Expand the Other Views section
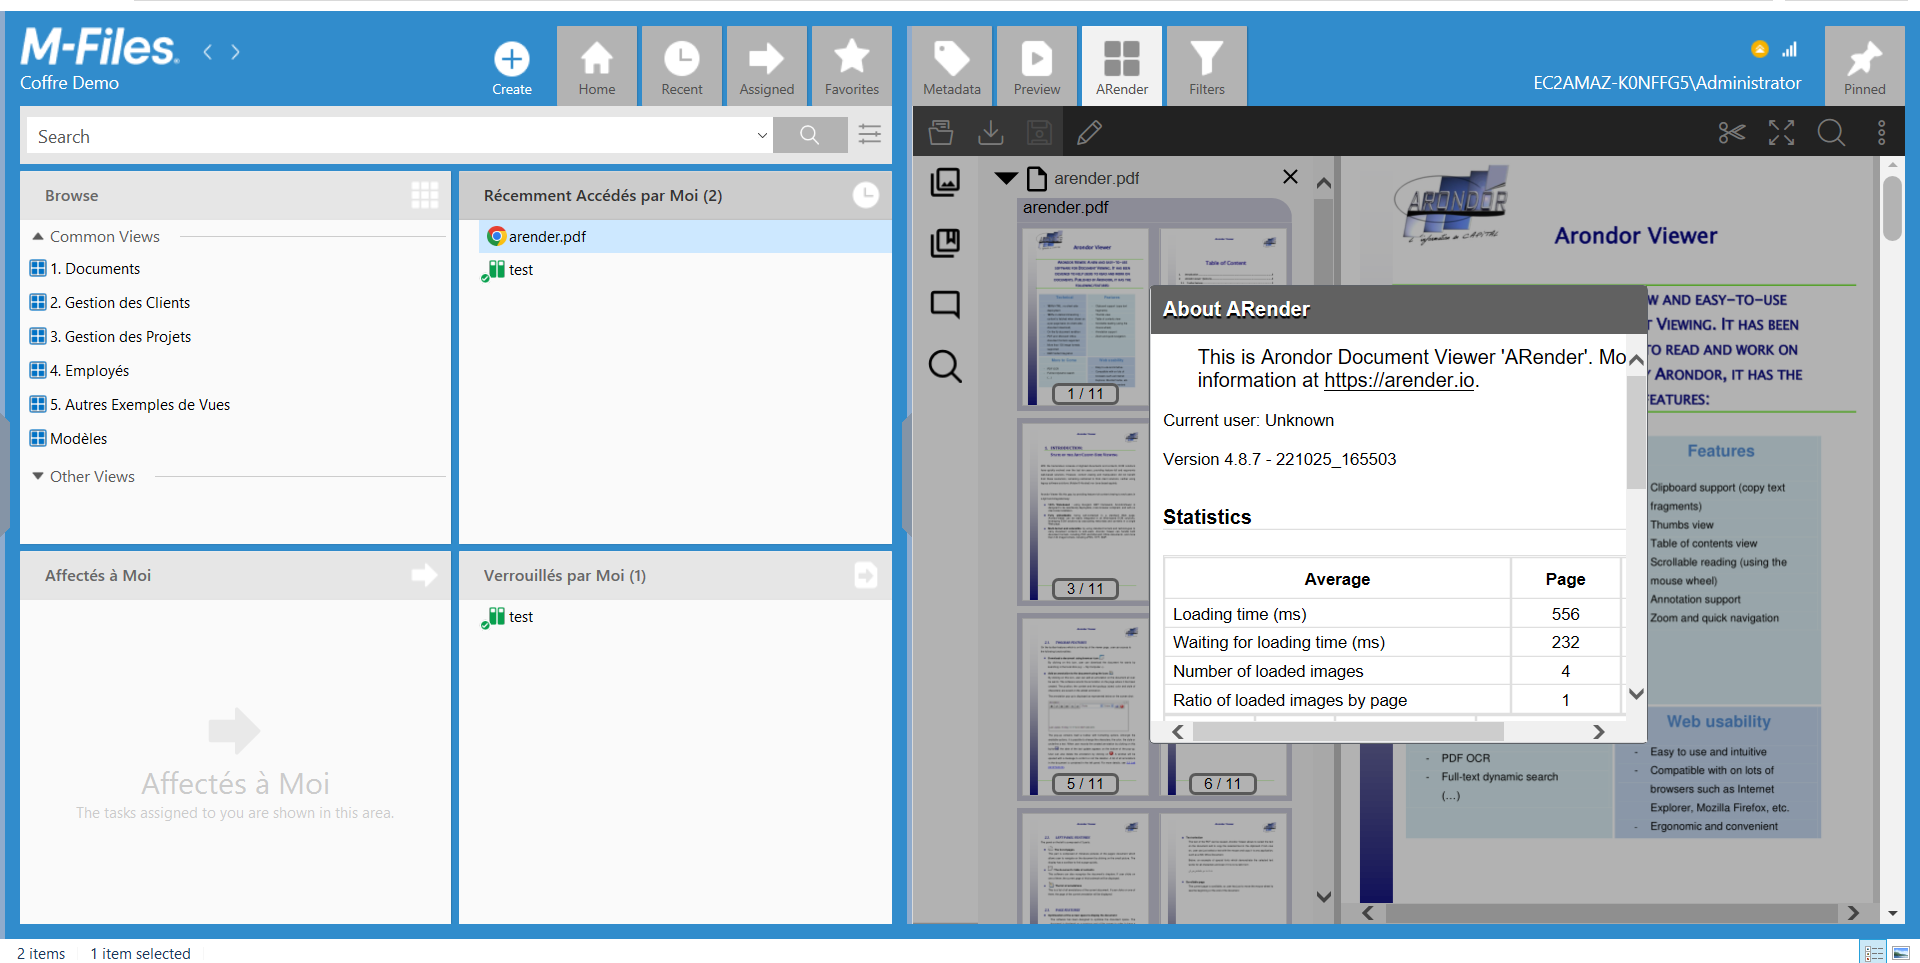1920x963 pixels. (x=38, y=477)
